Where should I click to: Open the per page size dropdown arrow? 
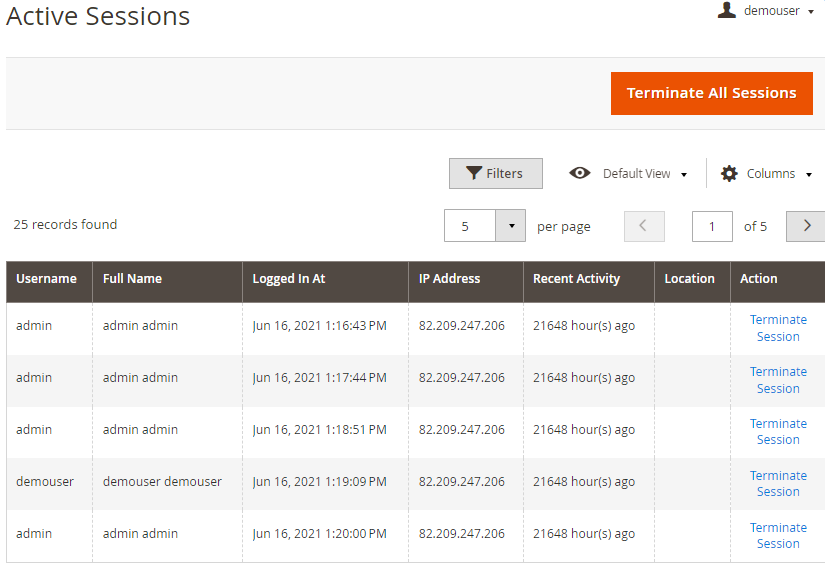[x=511, y=226]
